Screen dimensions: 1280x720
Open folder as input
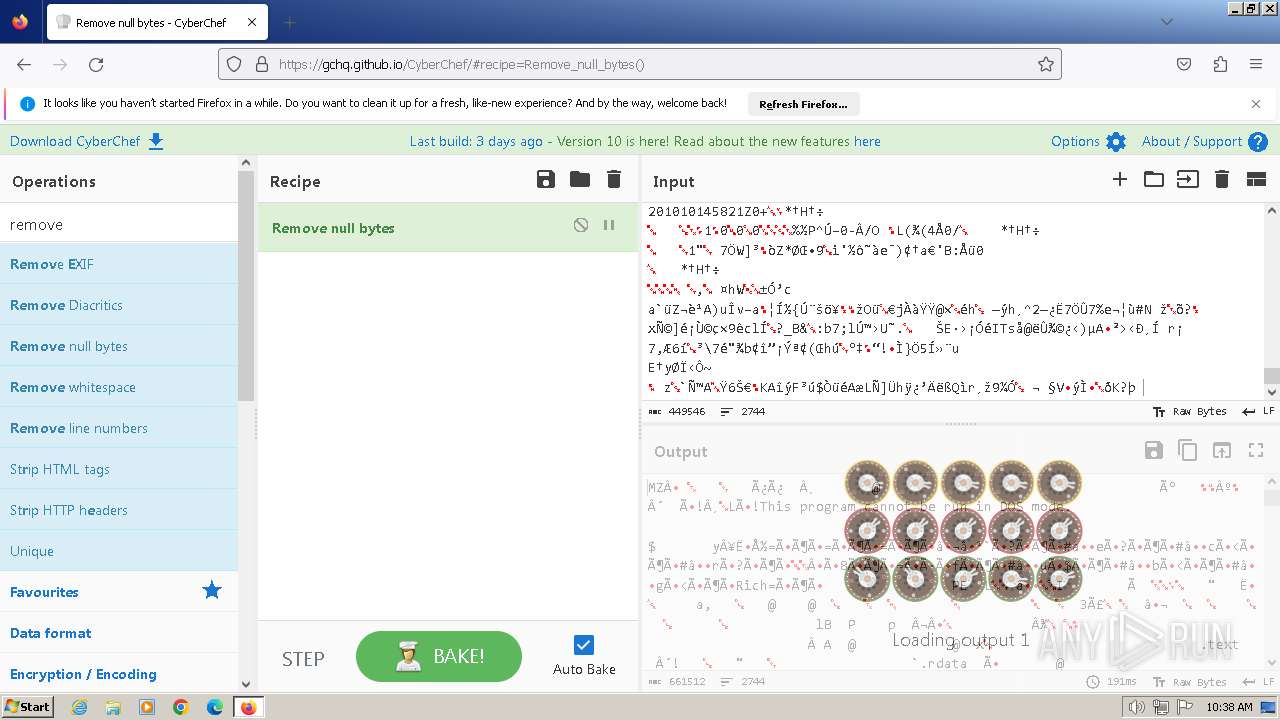pyautogui.click(x=1154, y=180)
